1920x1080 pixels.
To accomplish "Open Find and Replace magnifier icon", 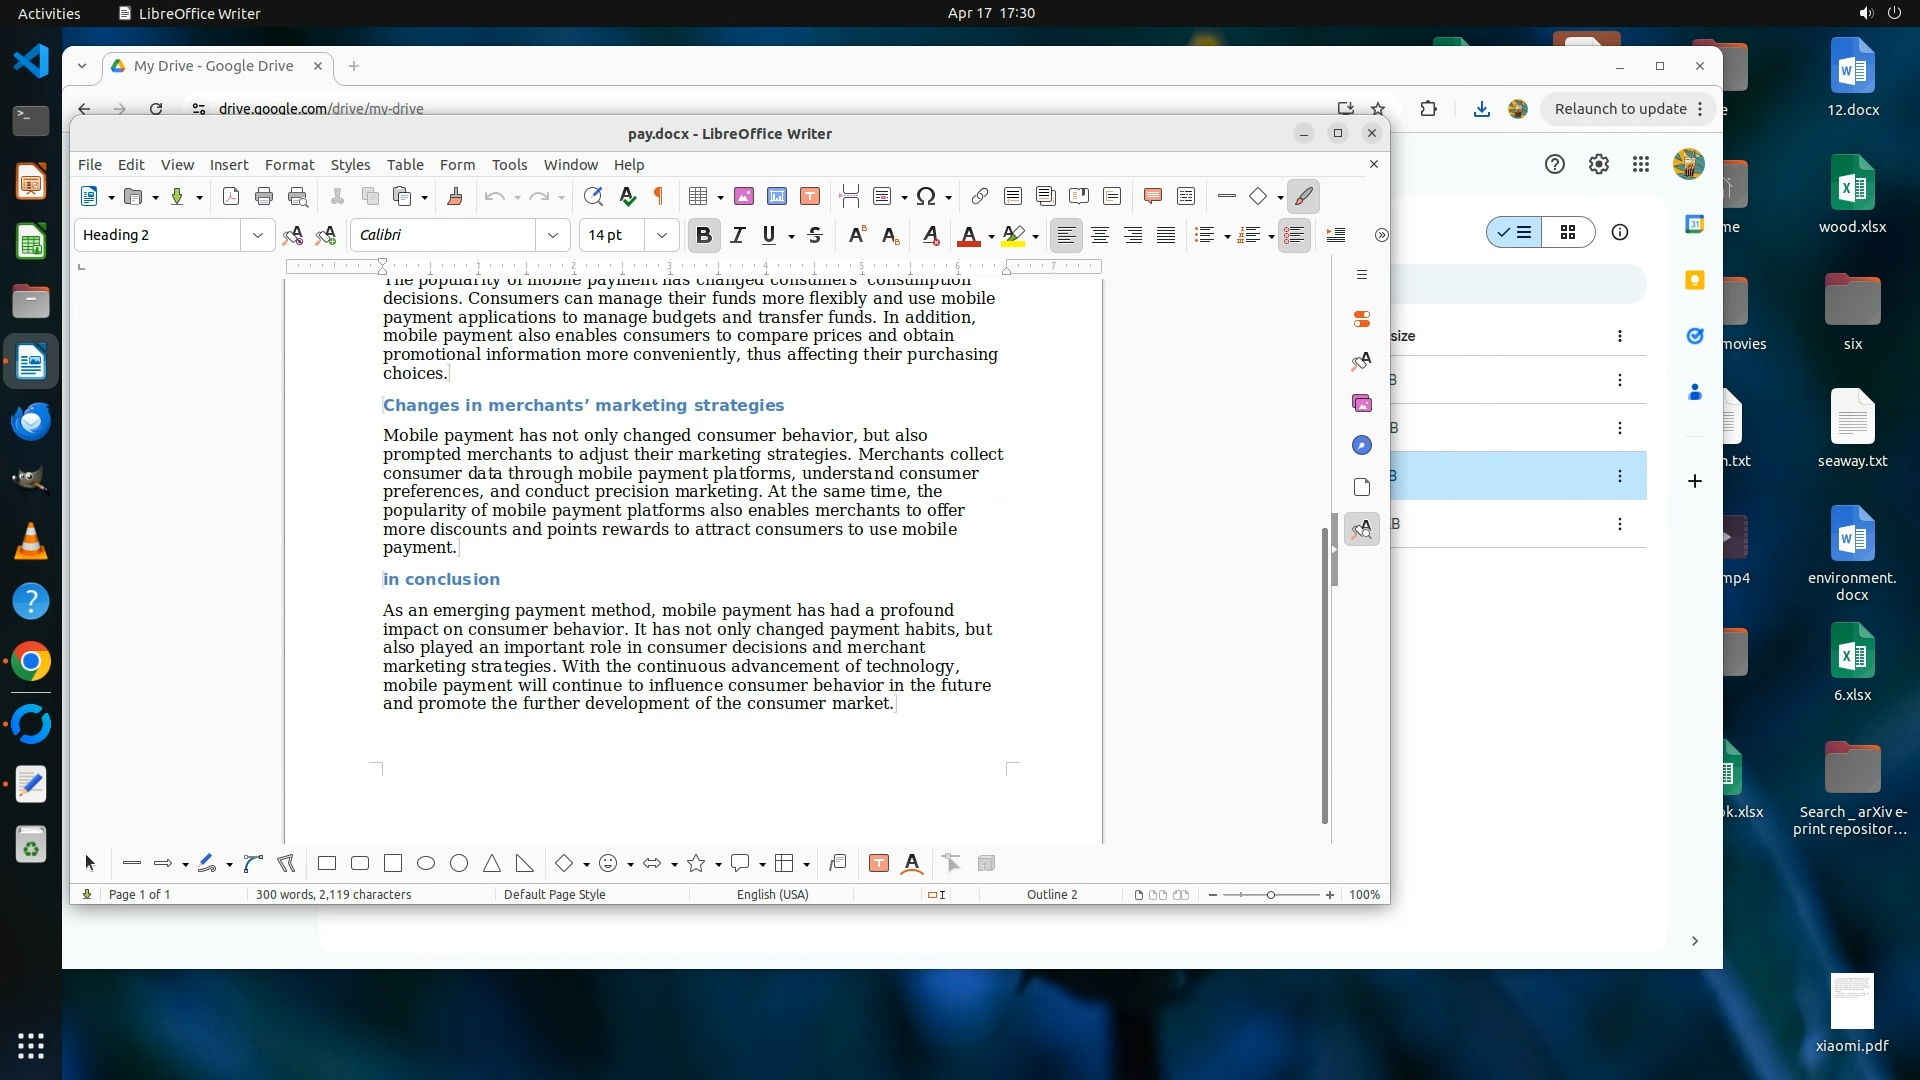I will coord(593,196).
